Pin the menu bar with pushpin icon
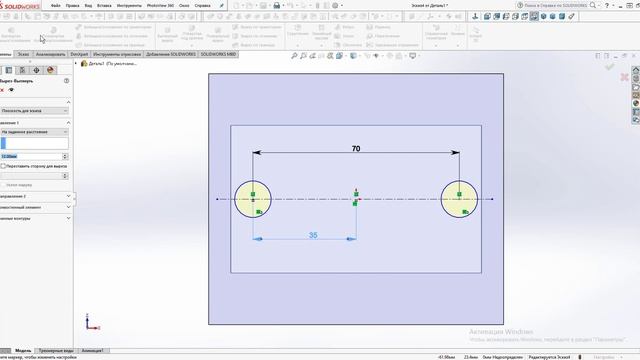The height and width of the screenshot is (360, 640). 222,6
